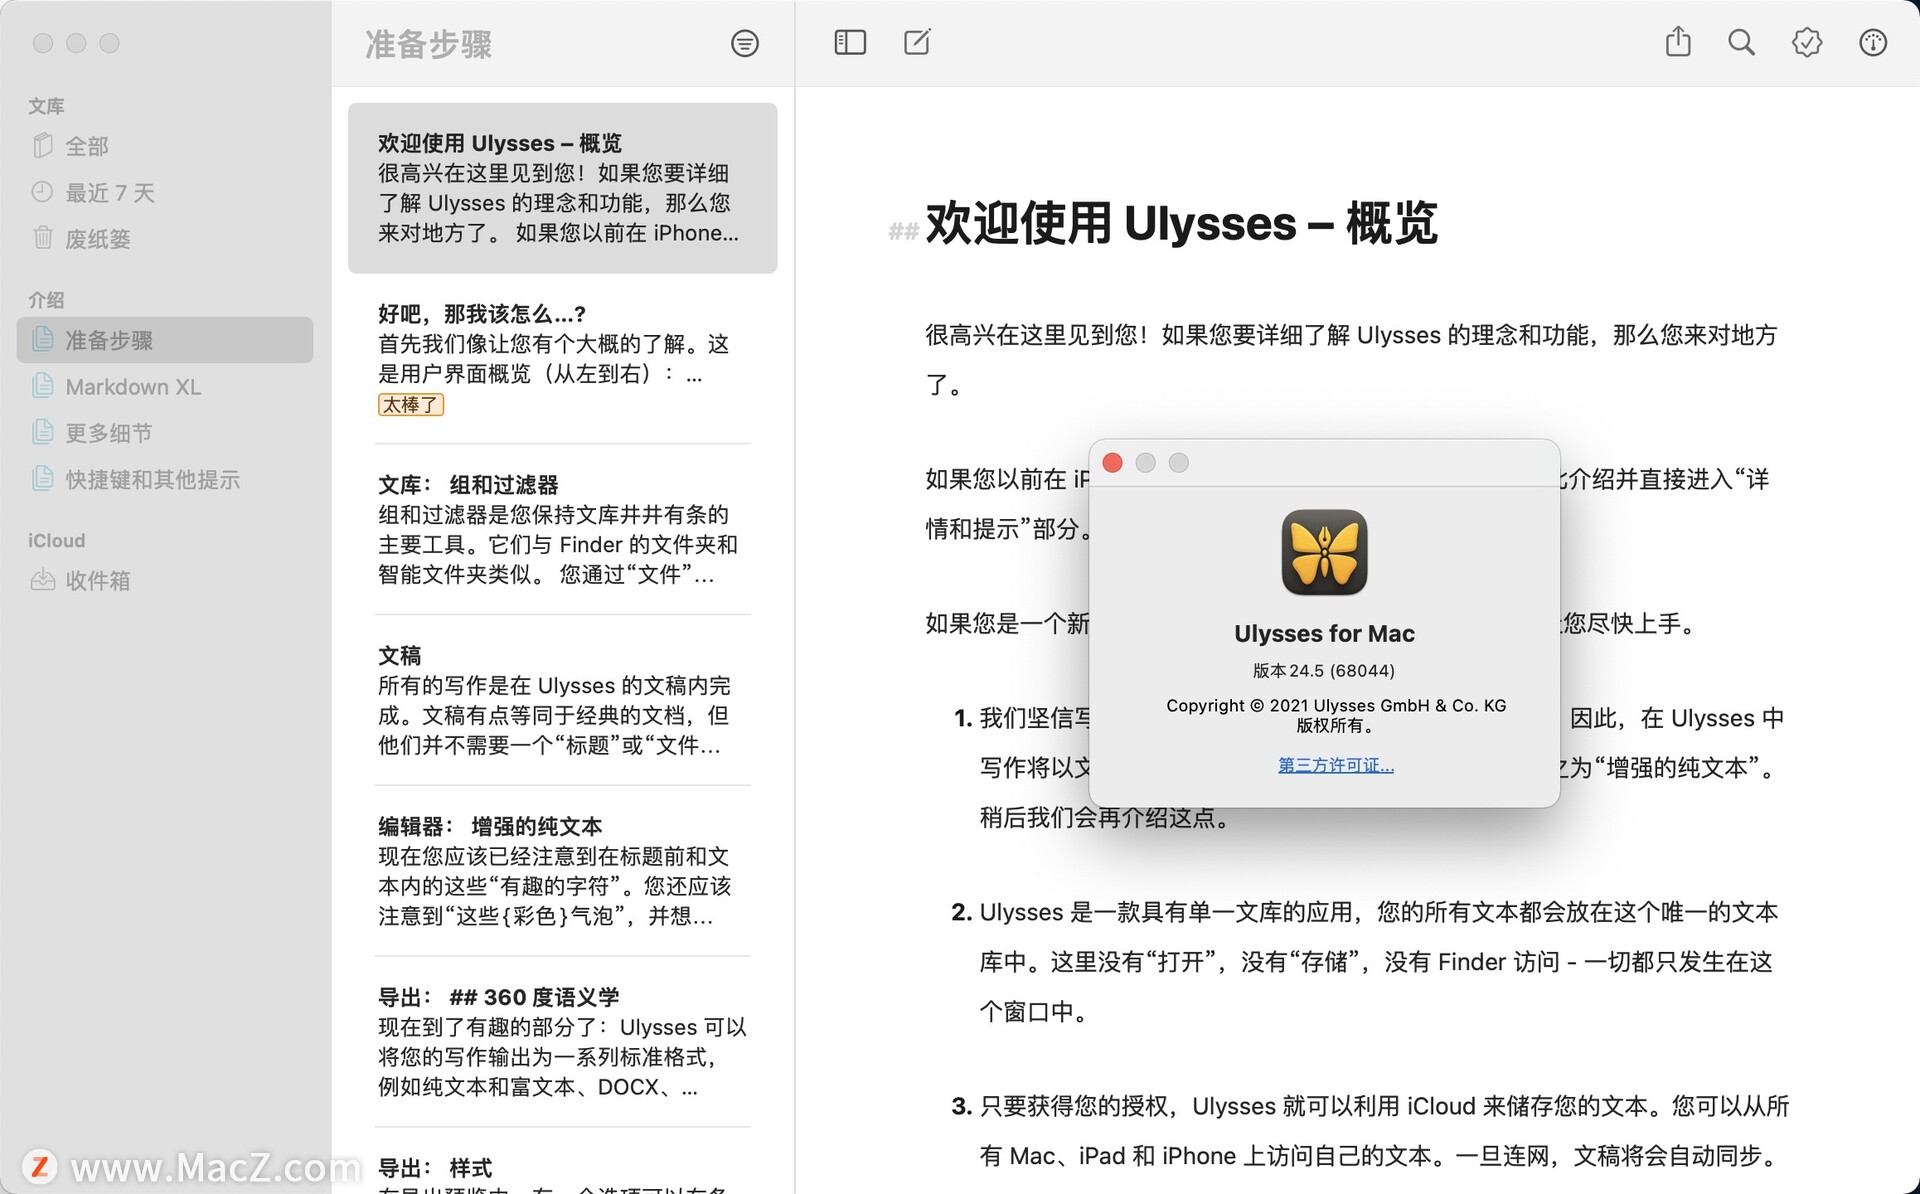Click the 全部 library icon
The height and width of the screenshot is (1194, 1920).
(x=42, y=146)
